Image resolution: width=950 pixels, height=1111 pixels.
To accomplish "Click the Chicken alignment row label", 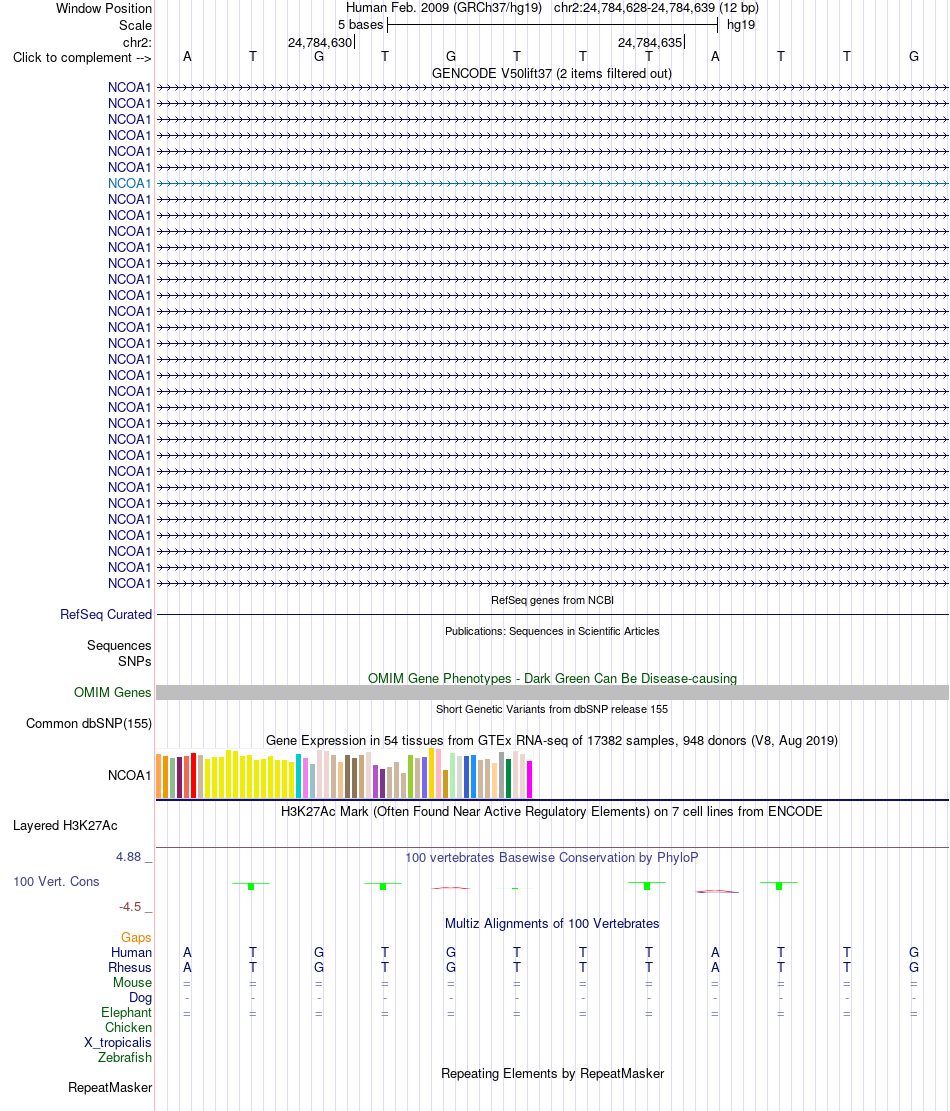I will click(x=128, y=1027).
